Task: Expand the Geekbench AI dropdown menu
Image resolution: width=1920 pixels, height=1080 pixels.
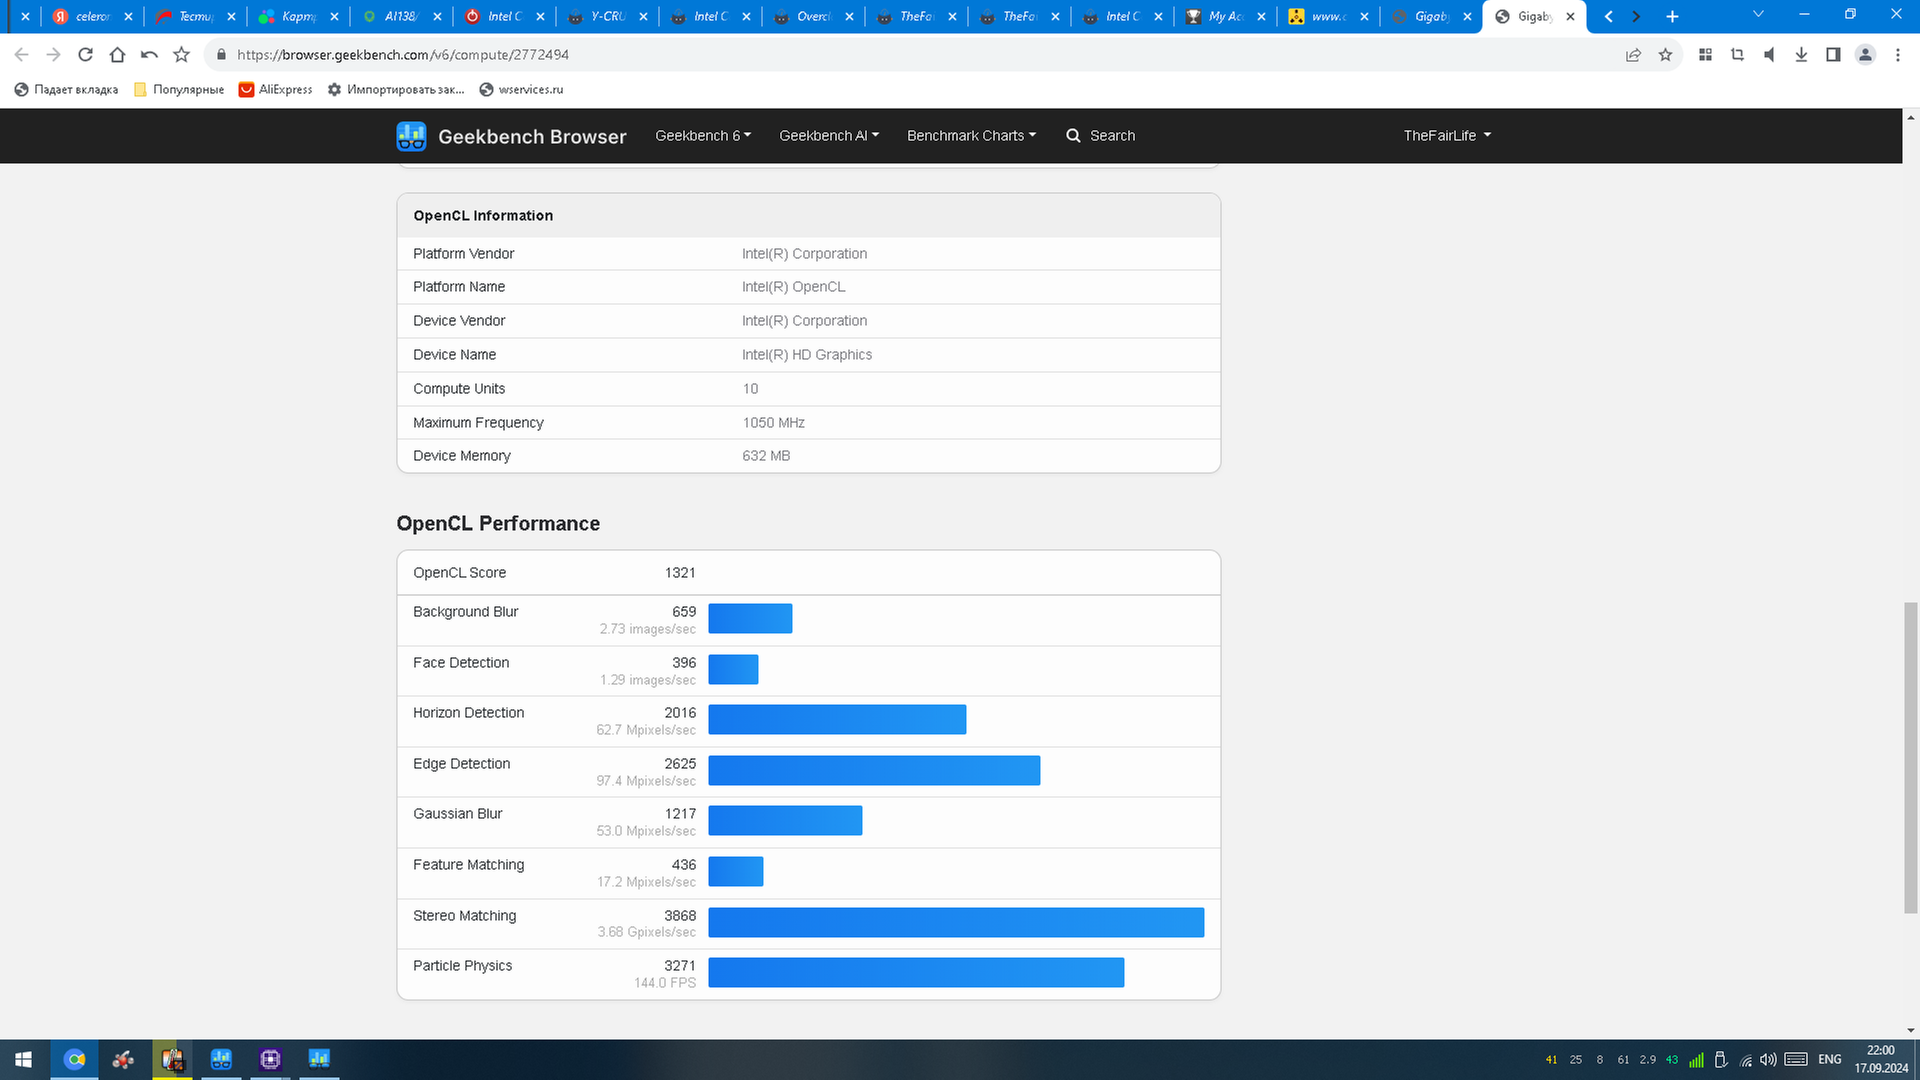Action: [829, 136]
